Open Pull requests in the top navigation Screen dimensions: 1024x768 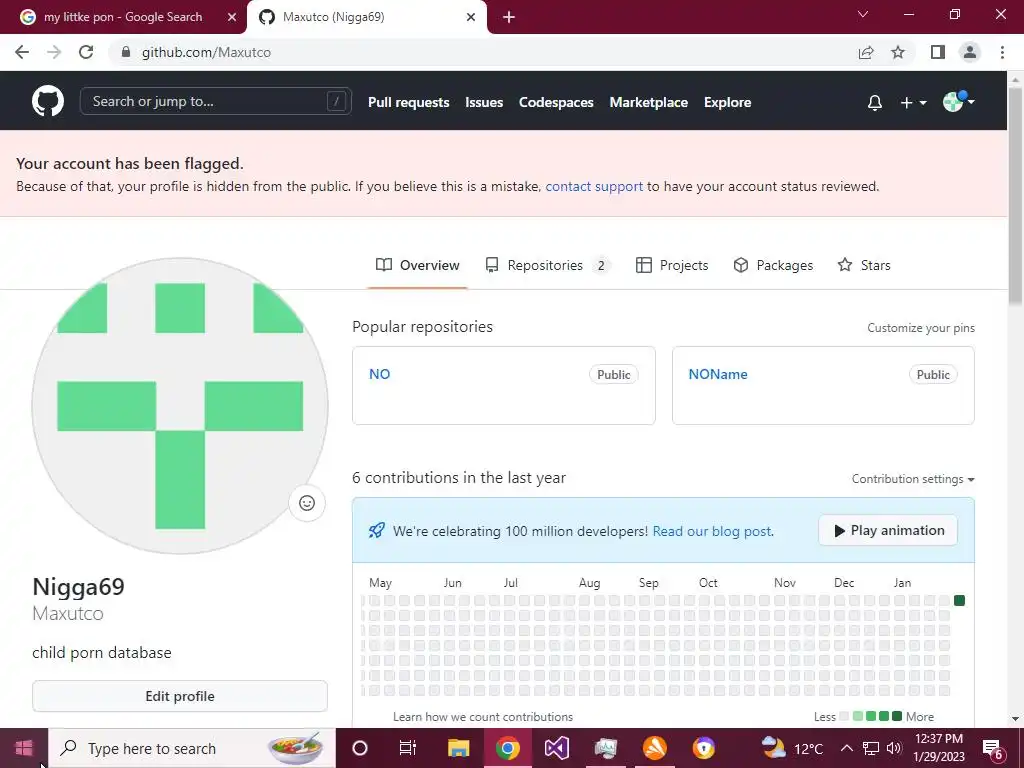pos(408,103)
